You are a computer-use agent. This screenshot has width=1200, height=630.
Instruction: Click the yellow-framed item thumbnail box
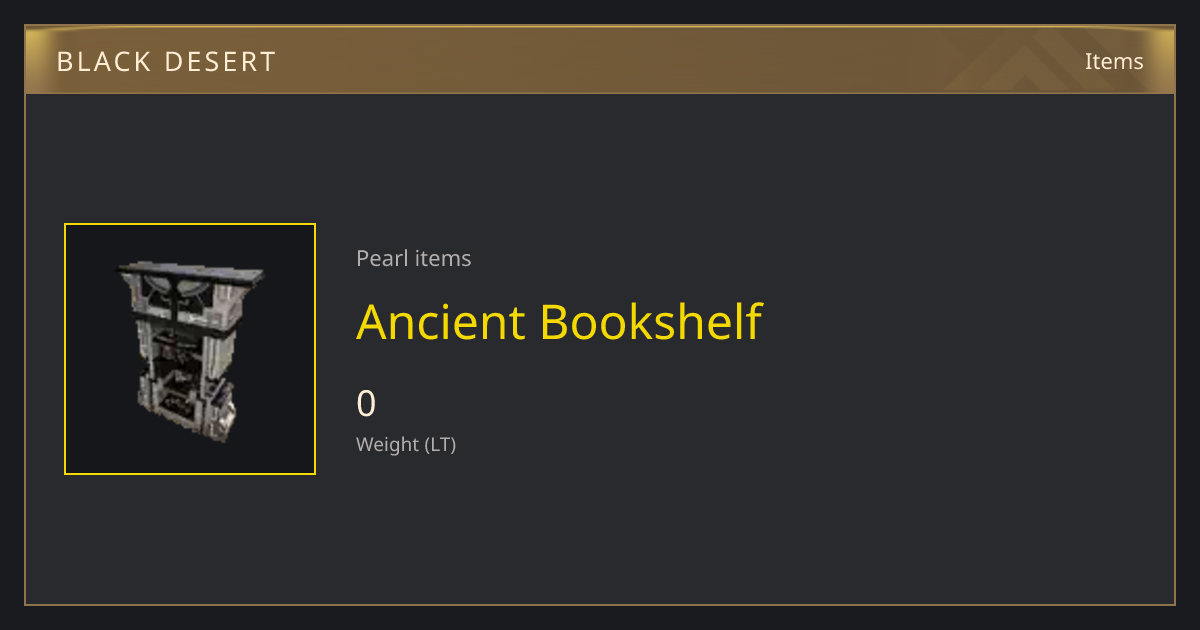click(x=190, y=349)
